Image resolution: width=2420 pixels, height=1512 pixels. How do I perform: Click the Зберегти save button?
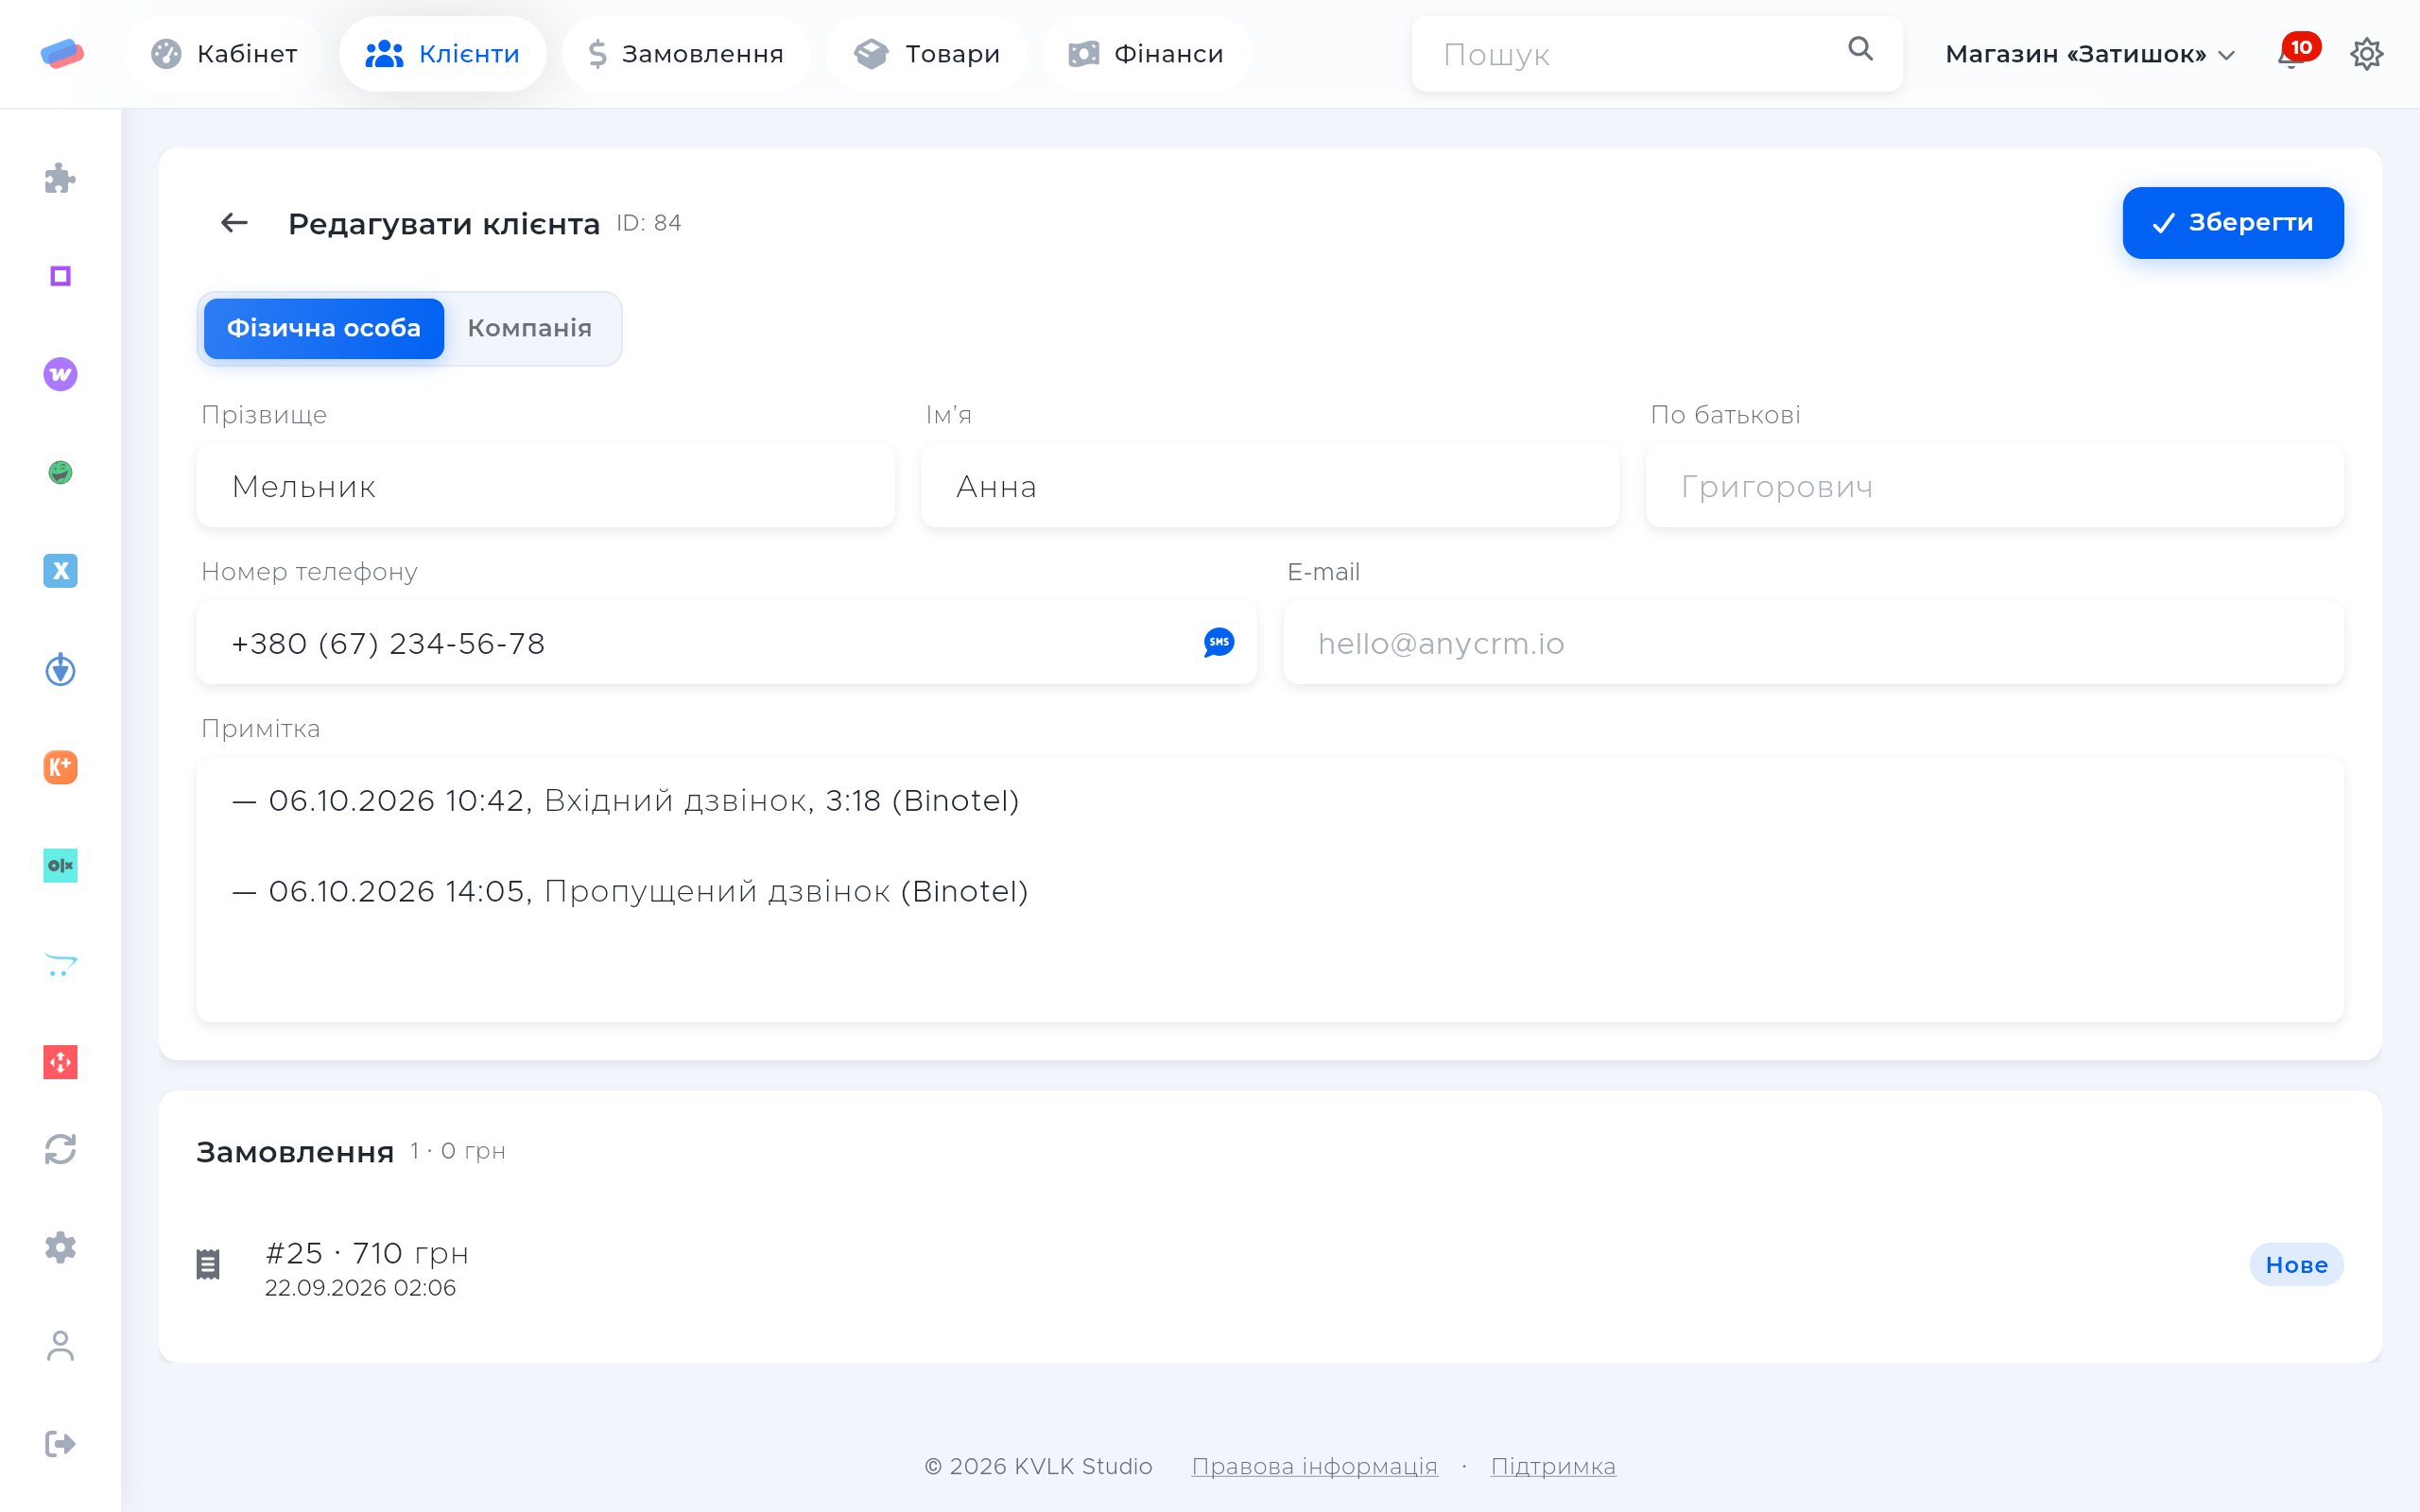tap(2233, 222)
